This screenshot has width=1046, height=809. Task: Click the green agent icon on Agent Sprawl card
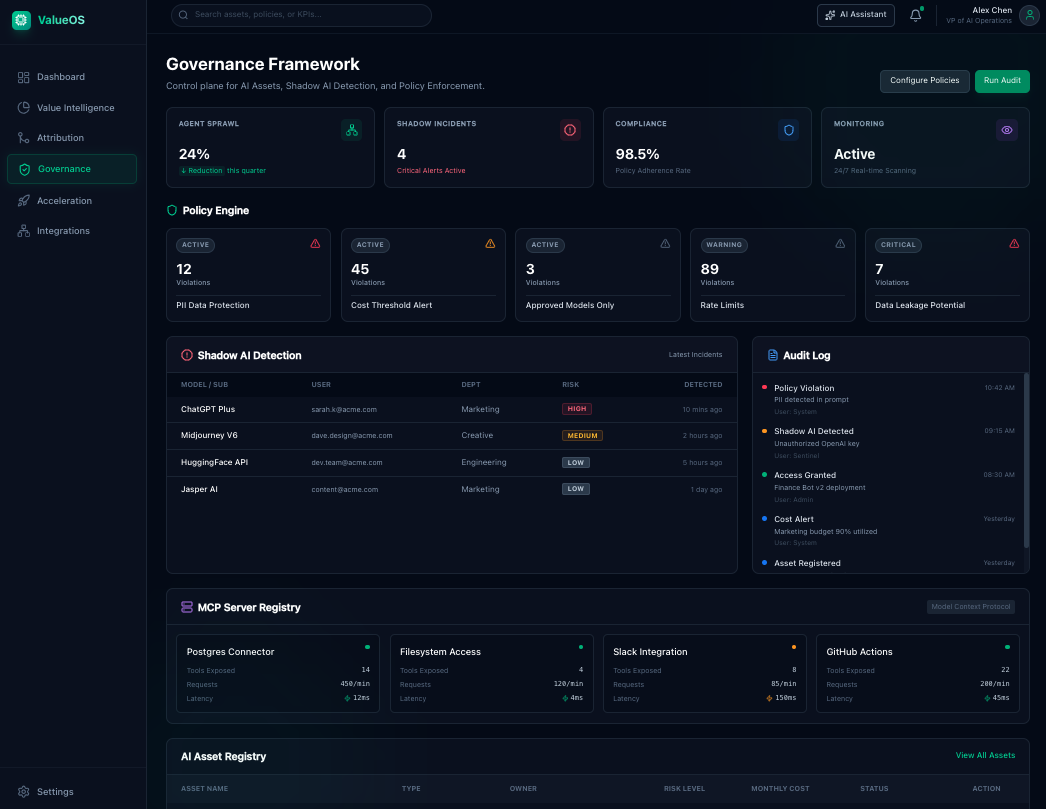350,130
